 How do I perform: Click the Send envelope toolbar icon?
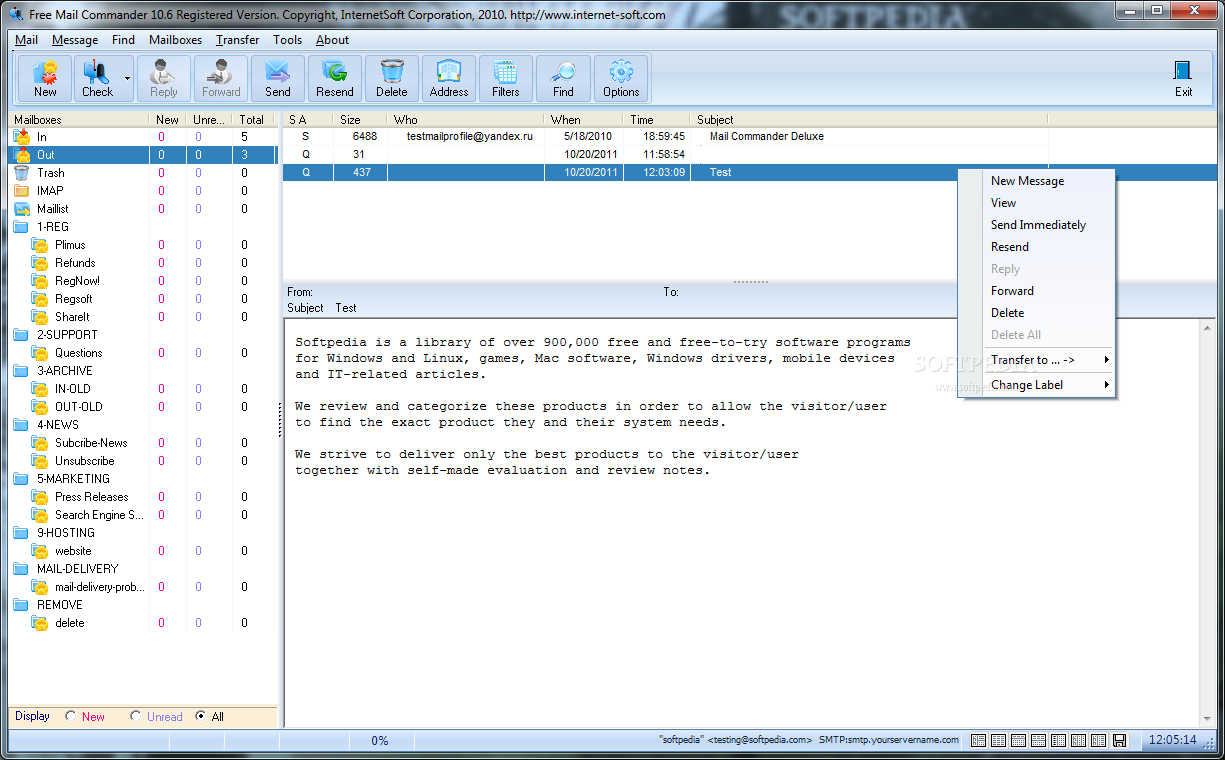tap(278, 78)
